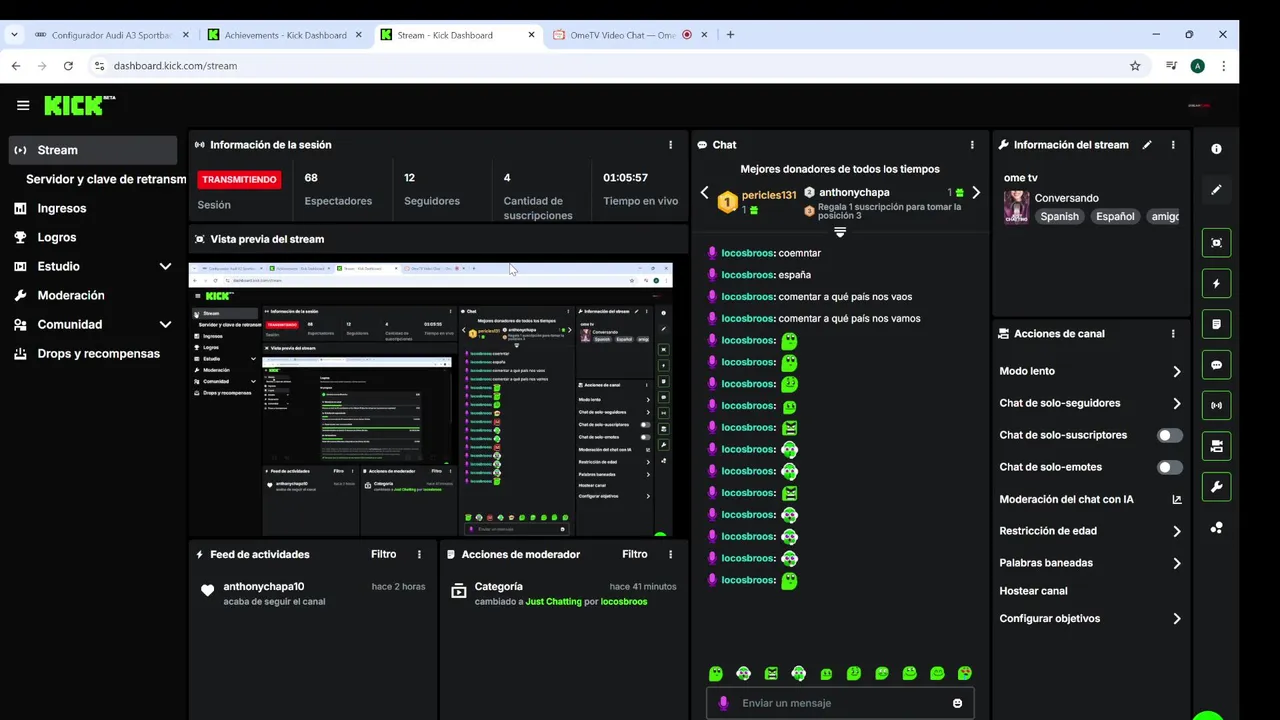The width and height of the screenshot is (1280, 720).
Task: Open the Chat panel three-dot menu
Action: click(972, 145)
